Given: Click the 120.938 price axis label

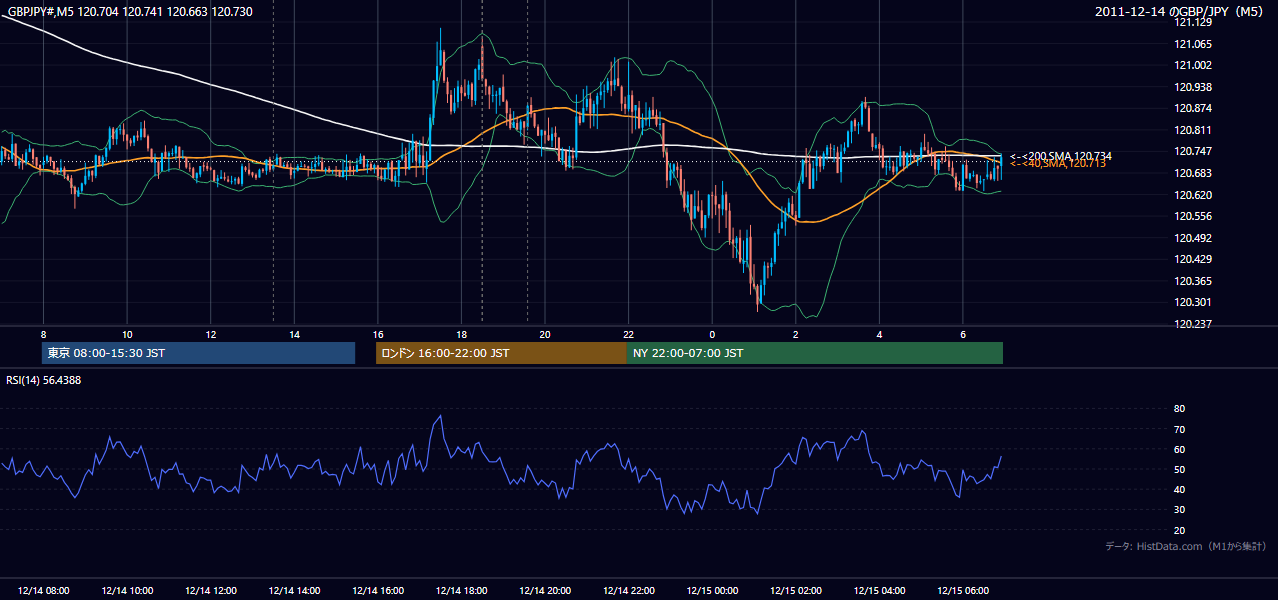Looking at the screenshot, I should click(x=1193, y=87).
